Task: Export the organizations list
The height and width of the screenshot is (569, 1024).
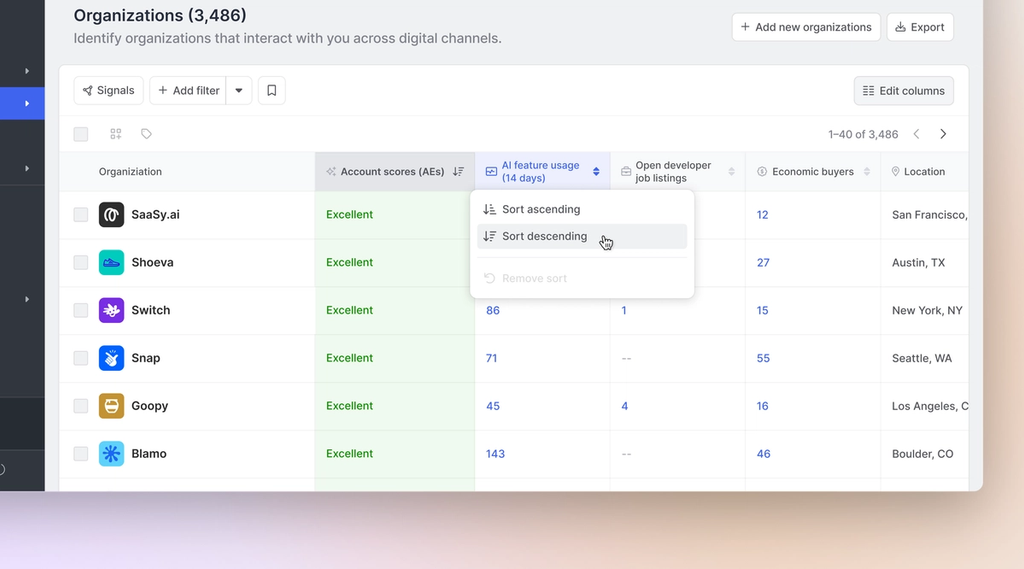Action: [920, 27]
